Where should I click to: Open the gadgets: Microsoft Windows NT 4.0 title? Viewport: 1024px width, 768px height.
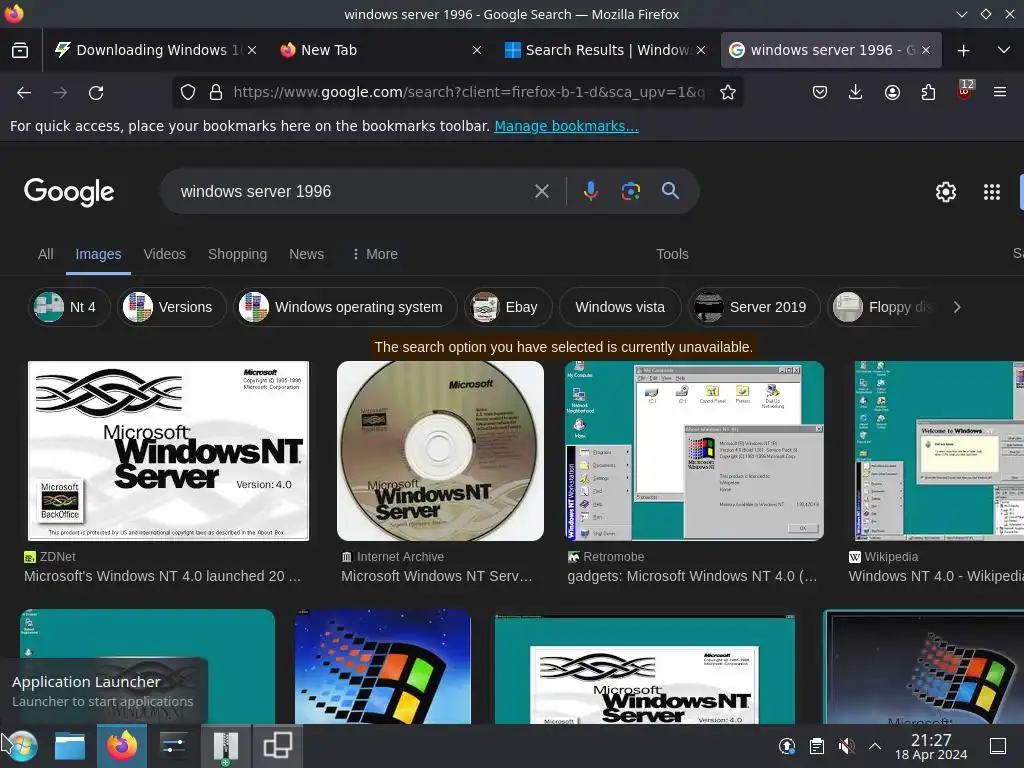point(692,576)
